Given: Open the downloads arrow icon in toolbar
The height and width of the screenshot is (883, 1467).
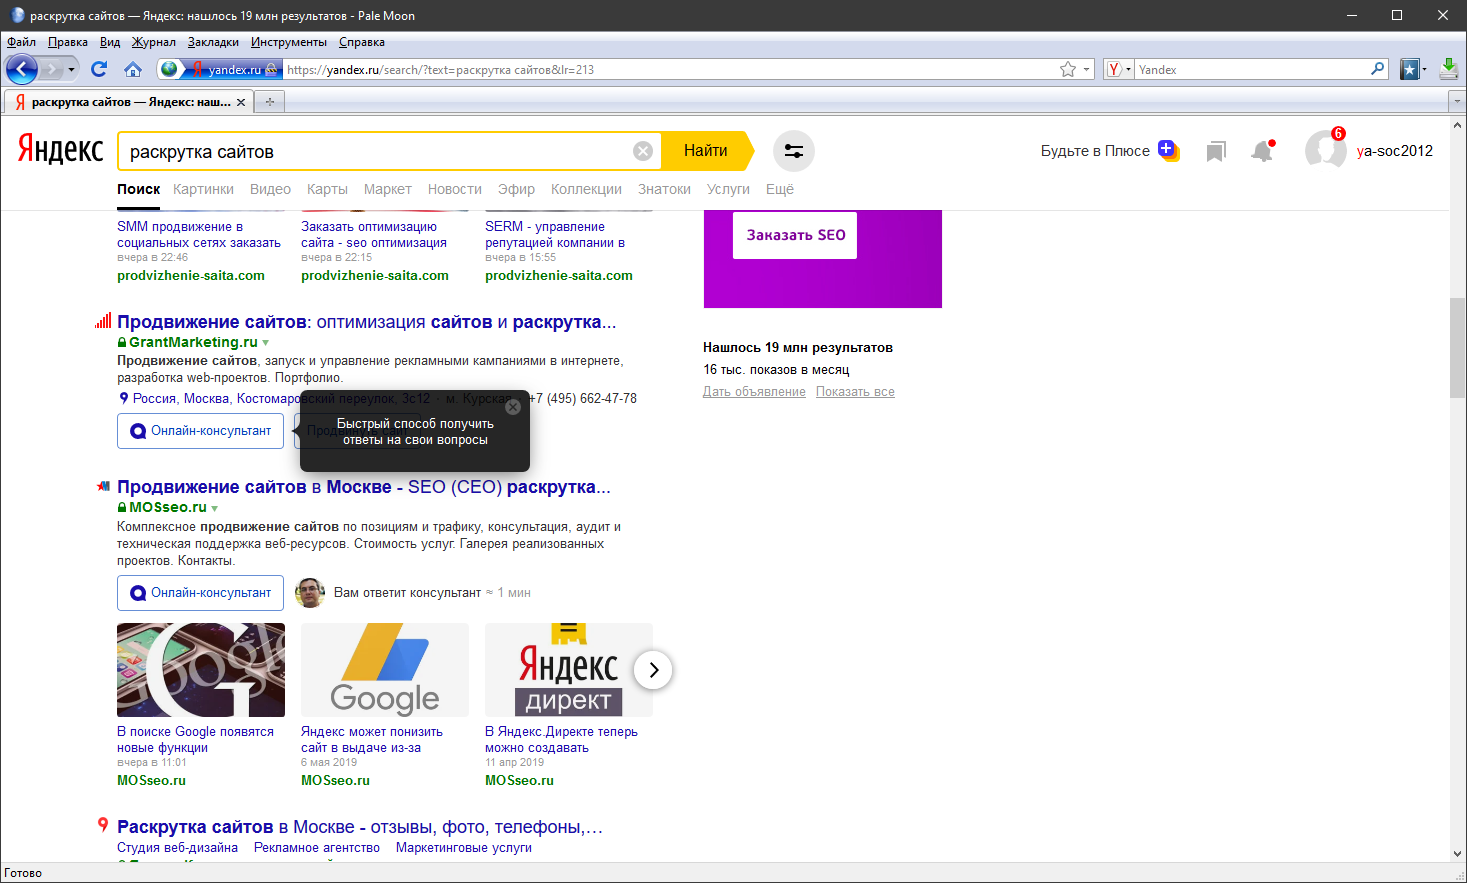Looking at the screenshot, I should click(x=1448, y=69).
